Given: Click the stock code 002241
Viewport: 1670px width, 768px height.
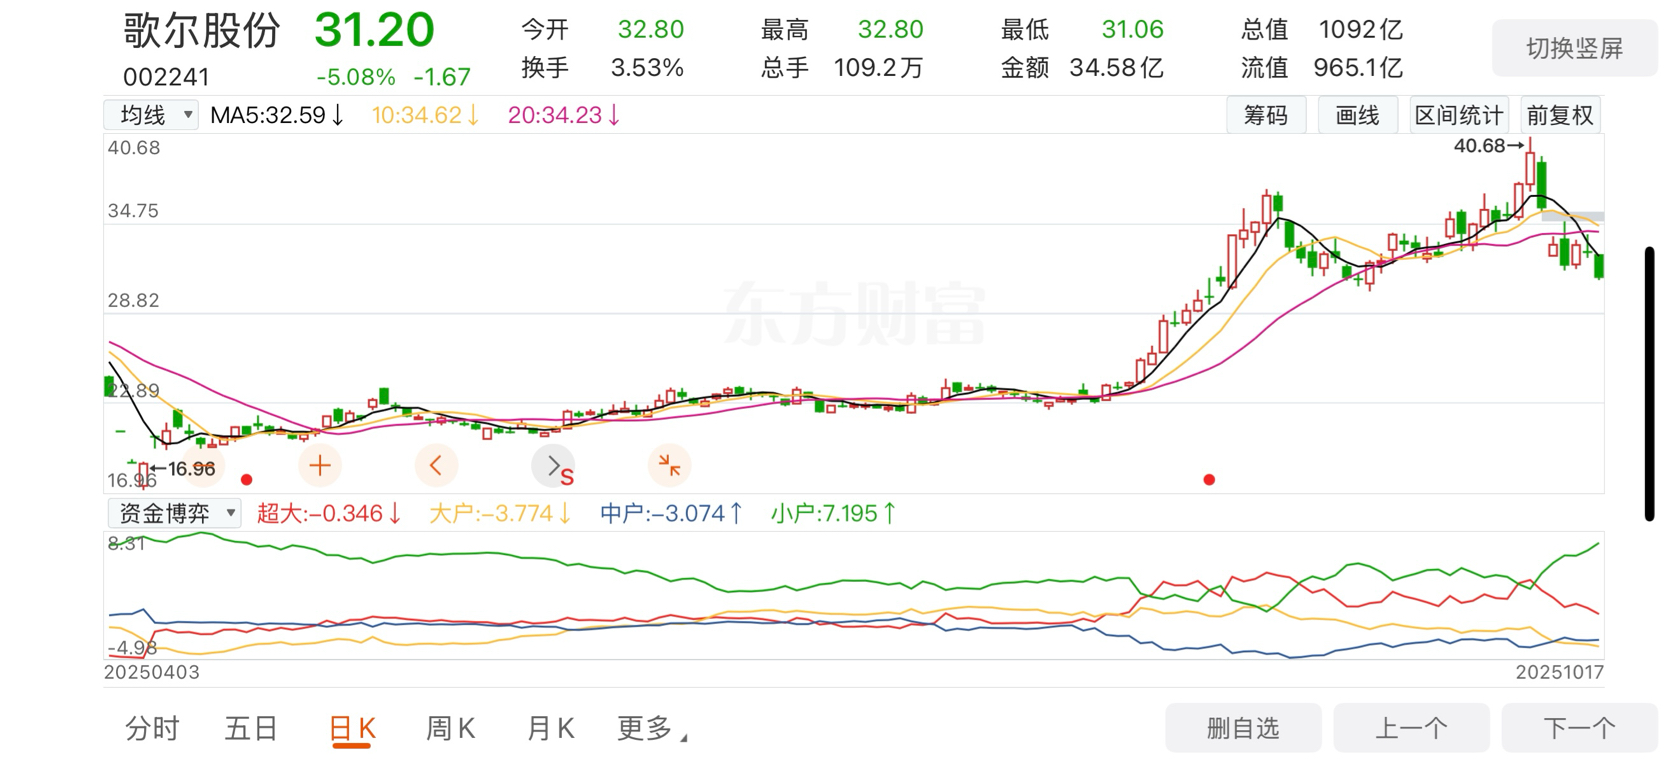Looking at the screenshot, I should 166,77.
